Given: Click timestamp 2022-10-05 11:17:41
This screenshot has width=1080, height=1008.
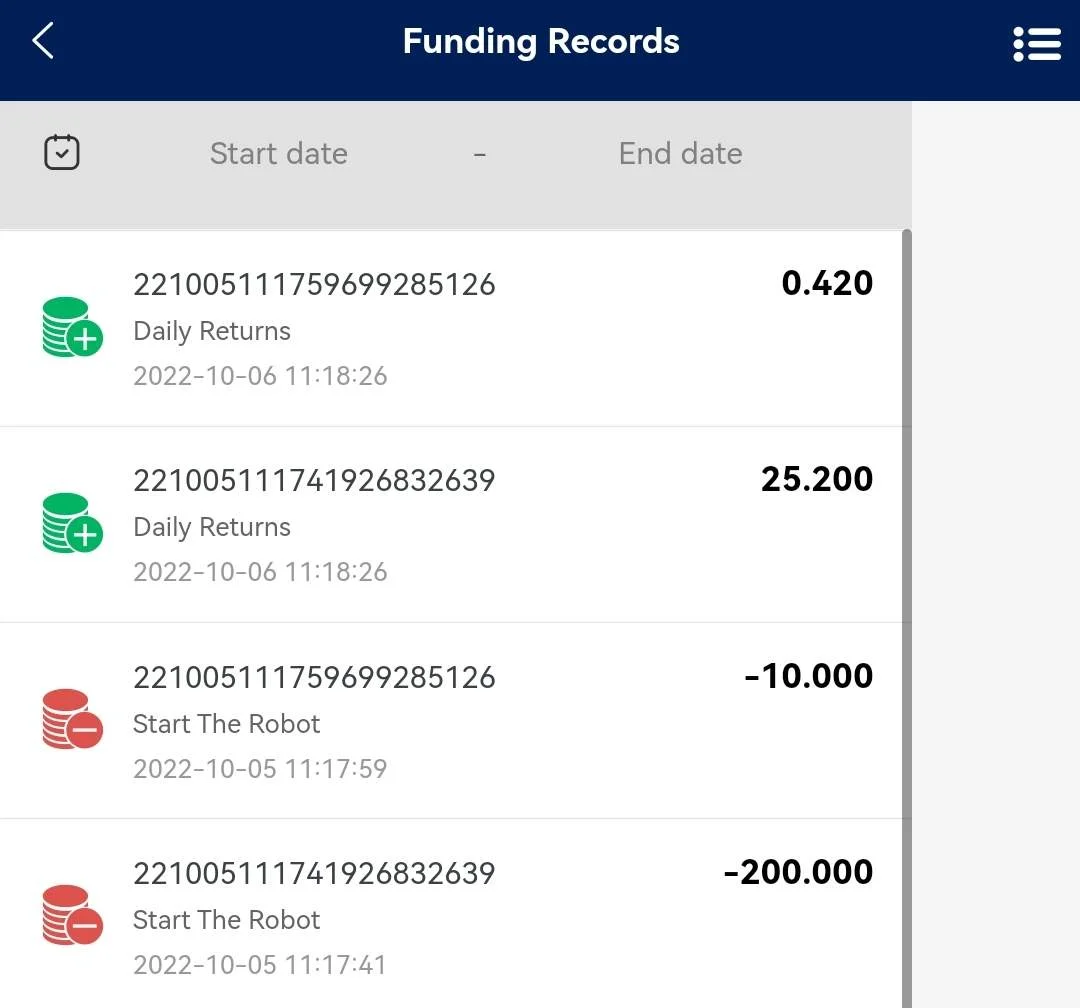Looking at the screenshot, I should [260, 965].
